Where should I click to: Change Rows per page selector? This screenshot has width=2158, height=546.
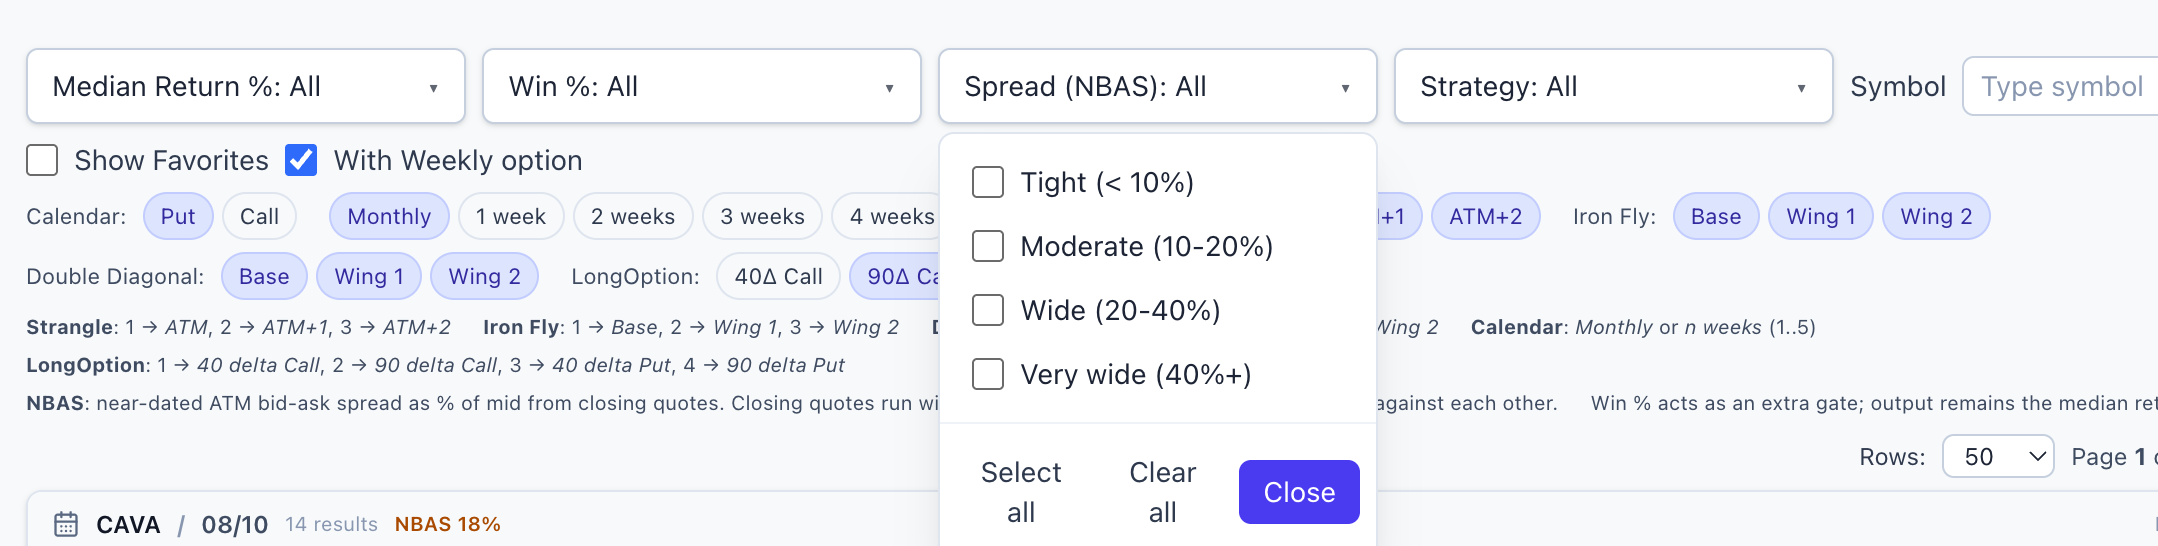coord(1998,456)
